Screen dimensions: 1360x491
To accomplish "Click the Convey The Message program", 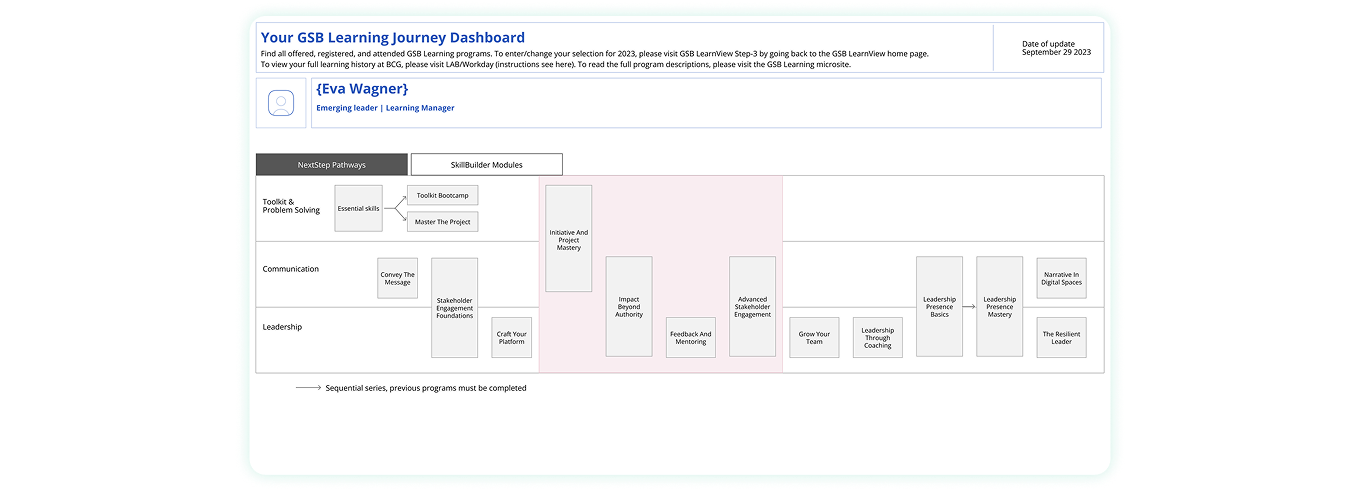I will coord(397,278).
